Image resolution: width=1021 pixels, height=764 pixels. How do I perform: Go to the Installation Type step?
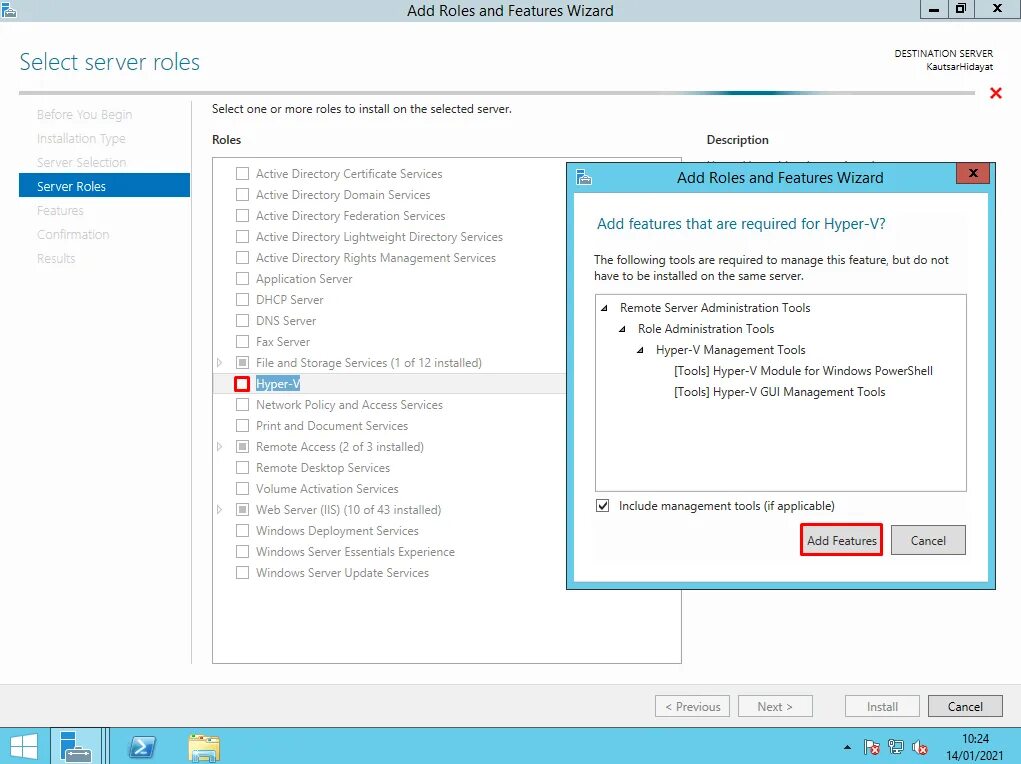coord(81,139)
